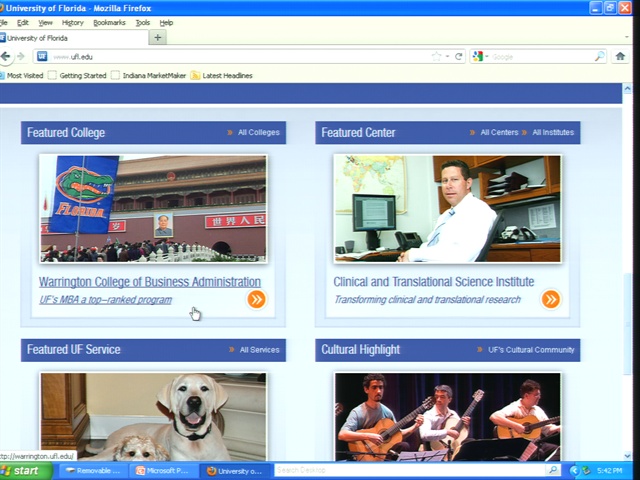Open the orange arrow under Warrington College

256,299
